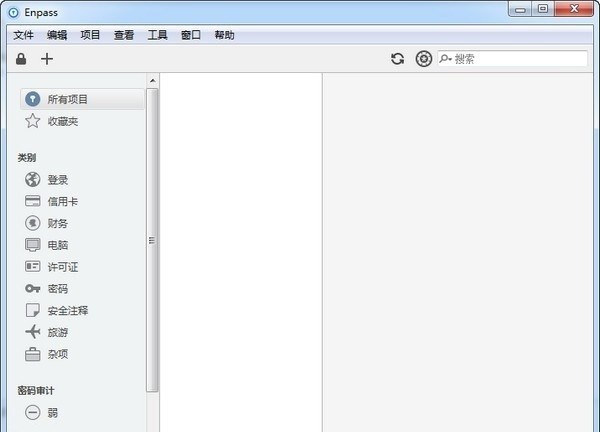Viewport: 600px width, 432px height.
Task: Click the Enpass logo in title bar
Action: coord(13,13)
